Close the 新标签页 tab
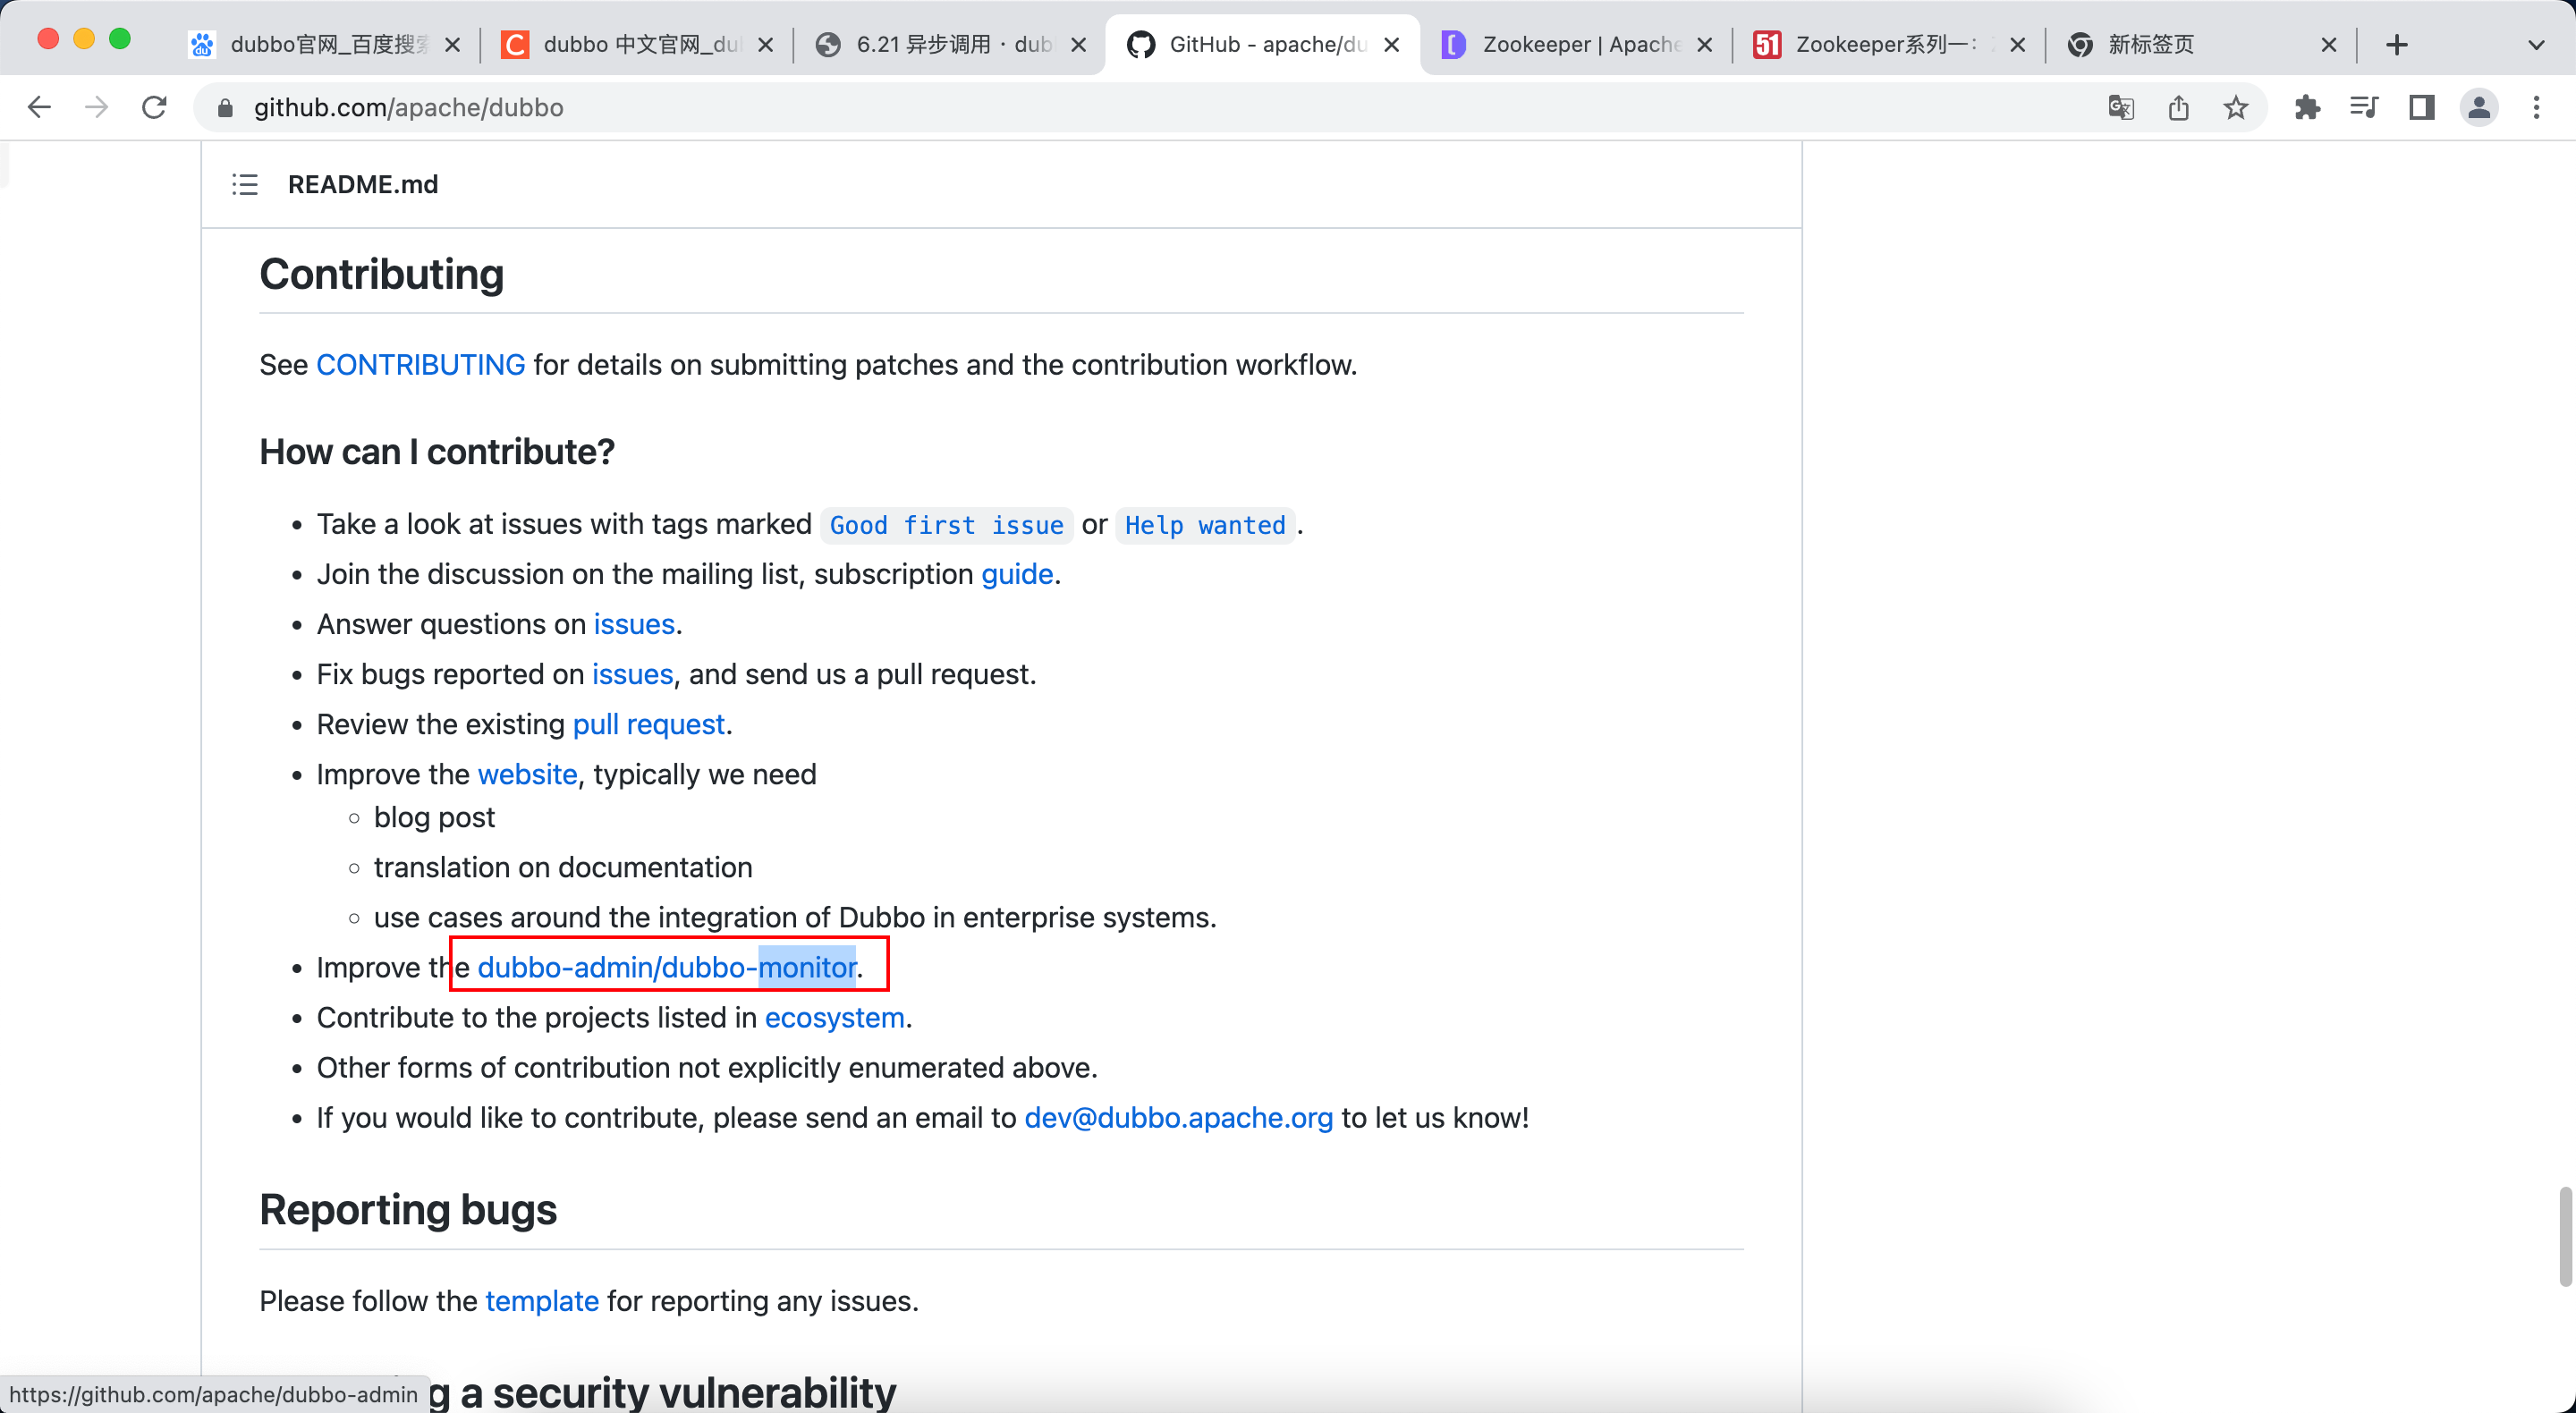This screenshot has height=1413, width=2576. (2328, 45)
